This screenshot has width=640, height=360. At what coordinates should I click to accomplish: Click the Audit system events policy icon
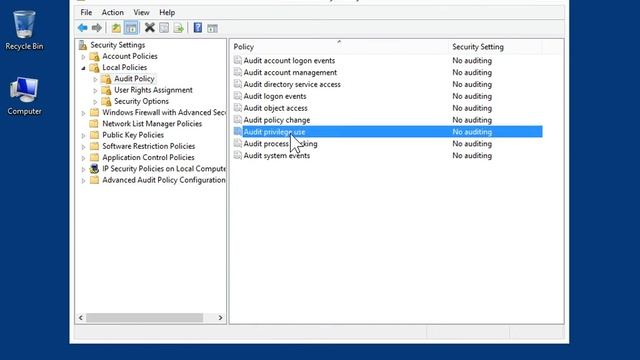point(238,156)
